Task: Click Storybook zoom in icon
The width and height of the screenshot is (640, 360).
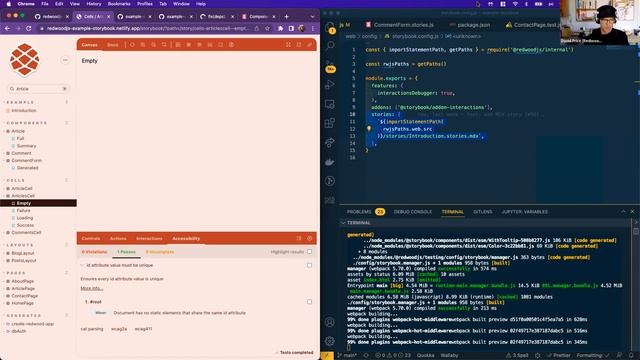Action: [142, 45]
